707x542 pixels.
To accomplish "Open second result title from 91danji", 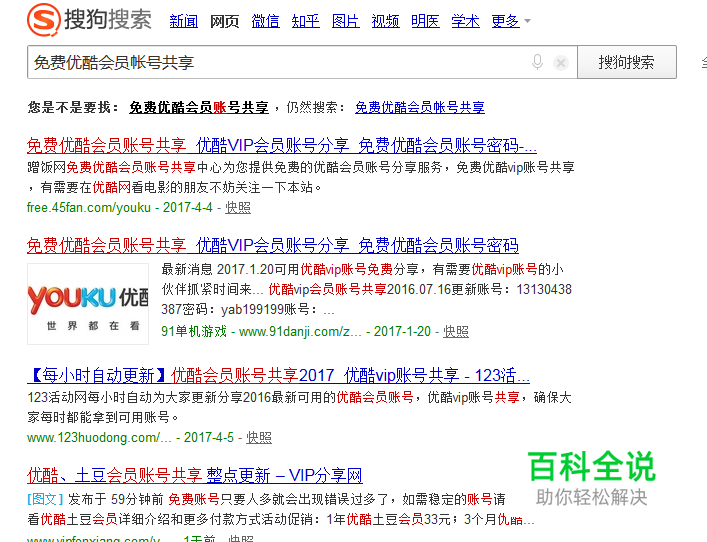I will (x=272, y=245).
